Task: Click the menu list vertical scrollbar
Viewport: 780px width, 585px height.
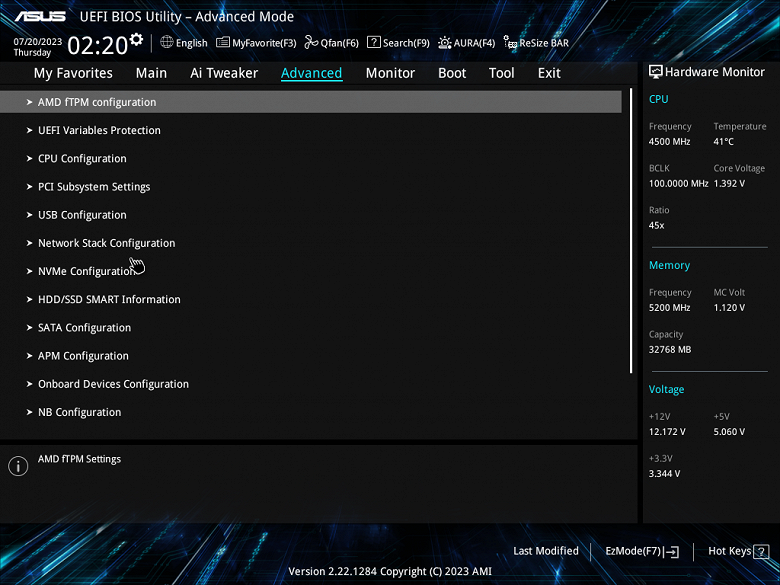Action: click(x=631, y=231)
